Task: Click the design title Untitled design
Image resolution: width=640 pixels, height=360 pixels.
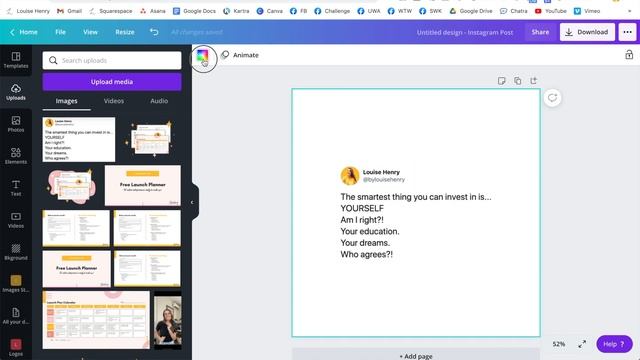Action: click(464, 32)
